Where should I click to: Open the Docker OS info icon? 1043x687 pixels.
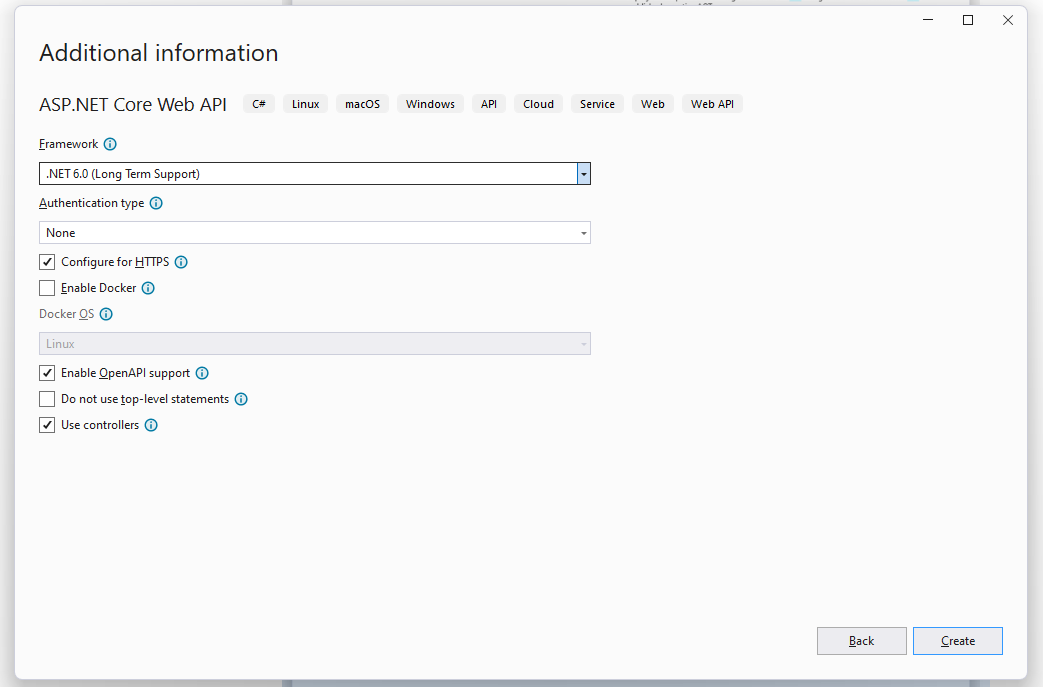106,314
